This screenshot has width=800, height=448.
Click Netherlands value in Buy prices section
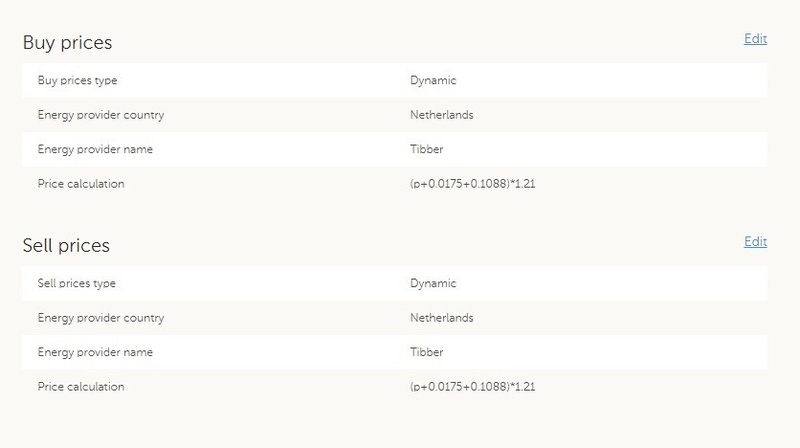(441, 115)
